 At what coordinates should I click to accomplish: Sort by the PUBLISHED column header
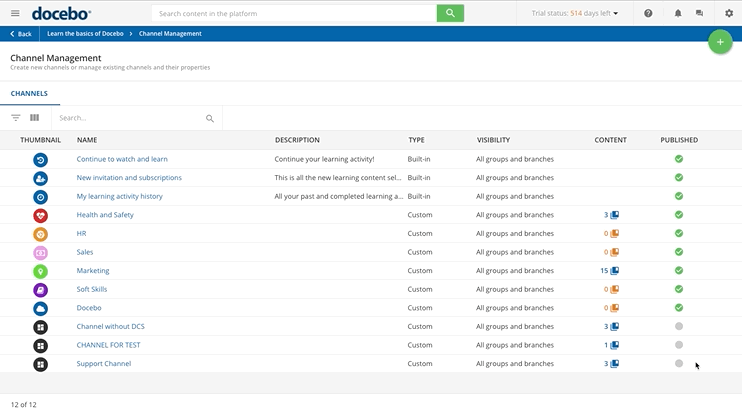(679, 140)
